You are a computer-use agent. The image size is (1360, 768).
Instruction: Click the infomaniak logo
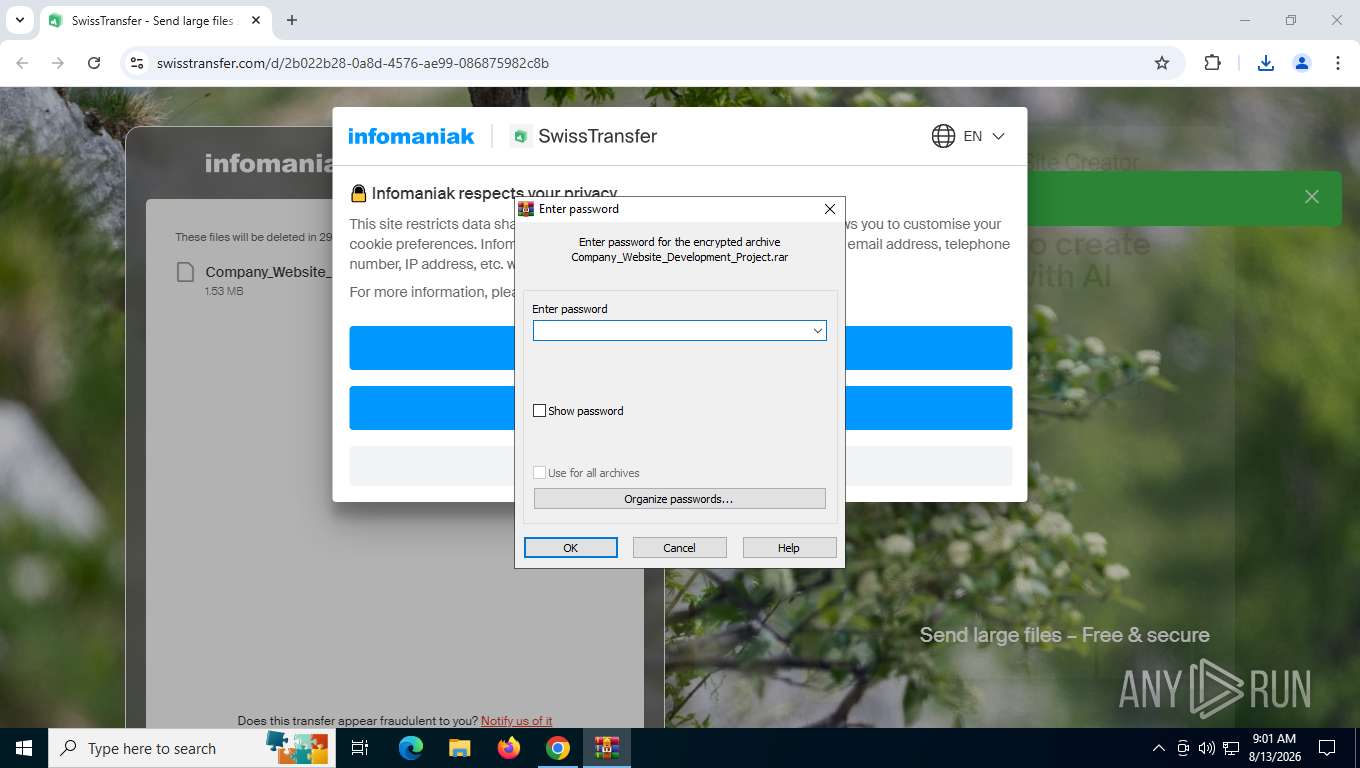[411, 136]
